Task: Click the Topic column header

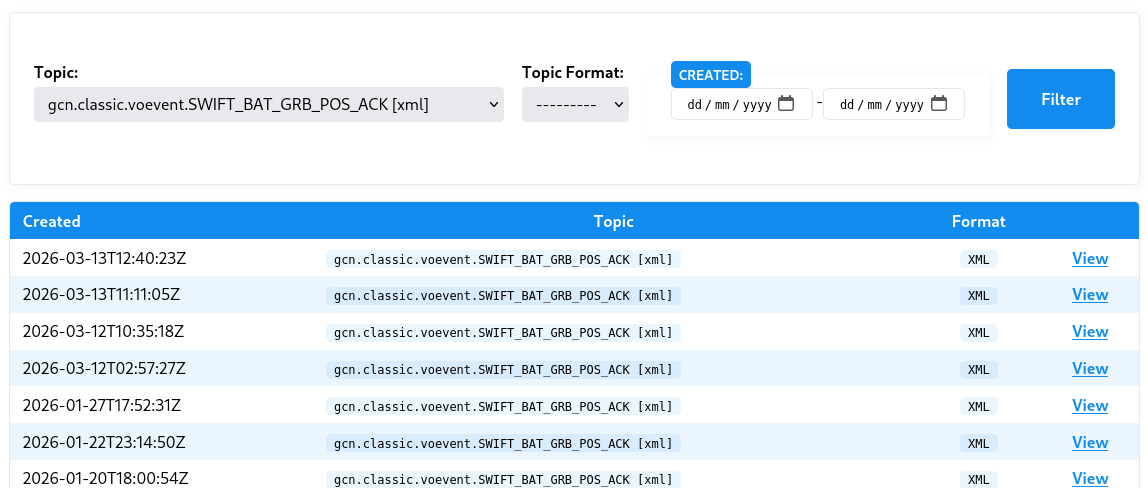Action: (613, 221)
